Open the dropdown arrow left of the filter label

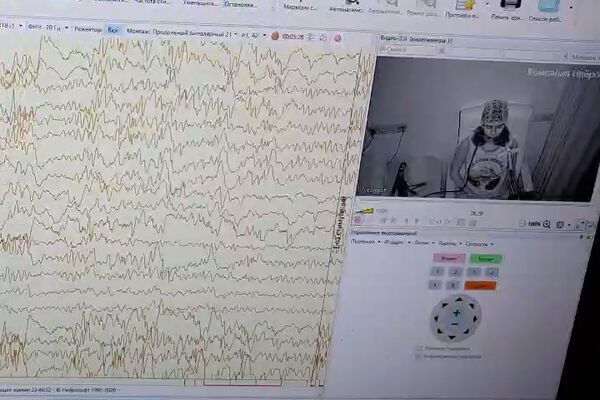click(x=21, y=26)
